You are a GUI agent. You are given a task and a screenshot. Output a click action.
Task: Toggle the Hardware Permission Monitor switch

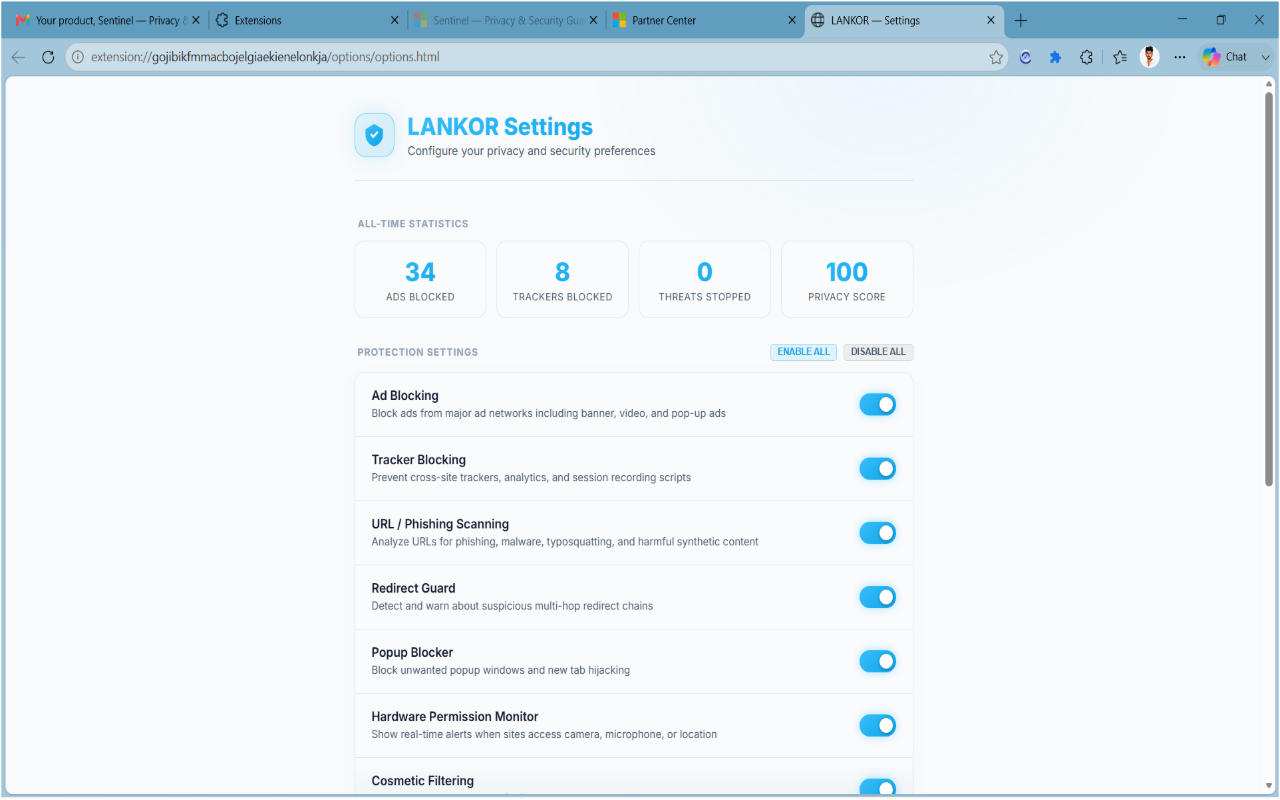tap(877, 725)
